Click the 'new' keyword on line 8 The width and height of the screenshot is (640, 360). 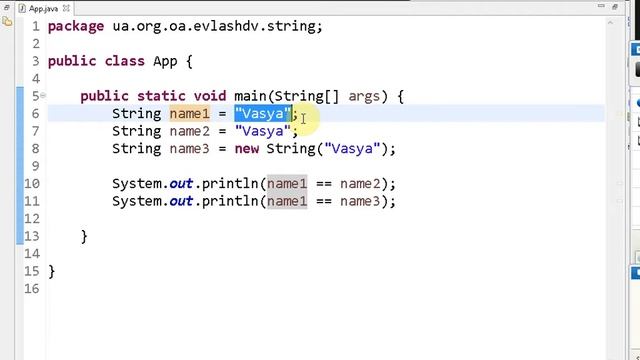(247, 149)
